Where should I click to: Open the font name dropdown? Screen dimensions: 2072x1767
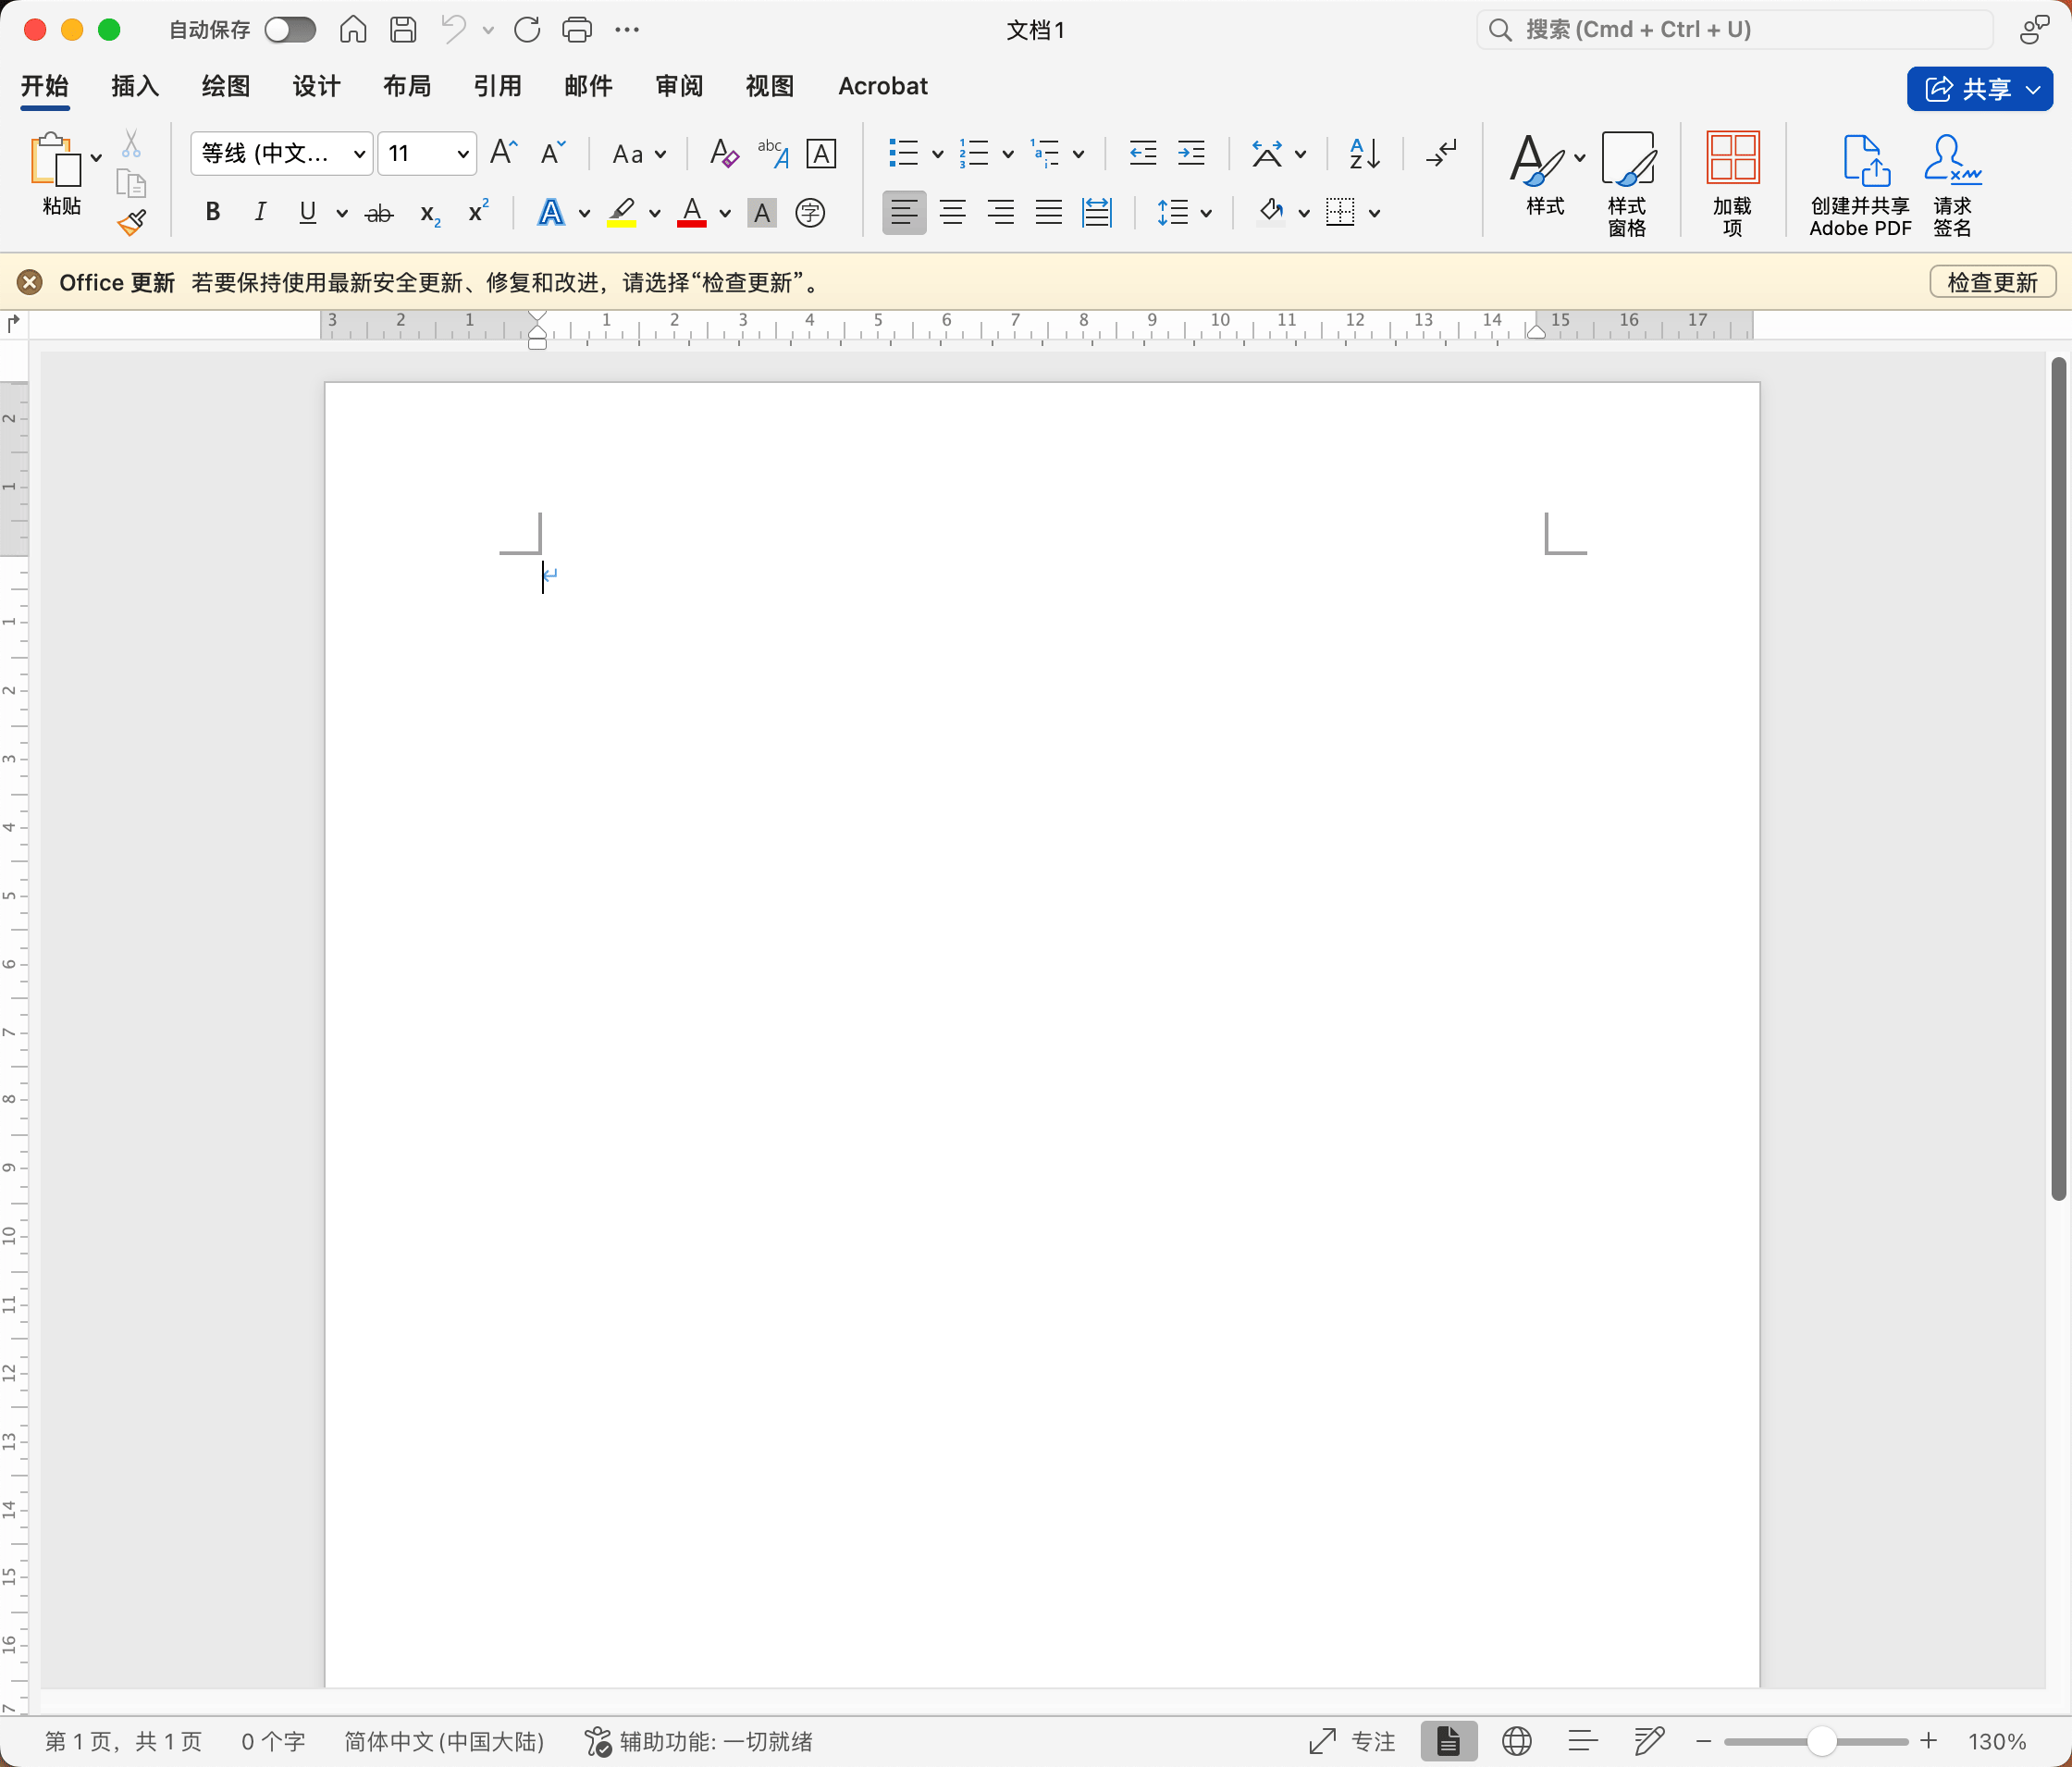tap(359, 154)
